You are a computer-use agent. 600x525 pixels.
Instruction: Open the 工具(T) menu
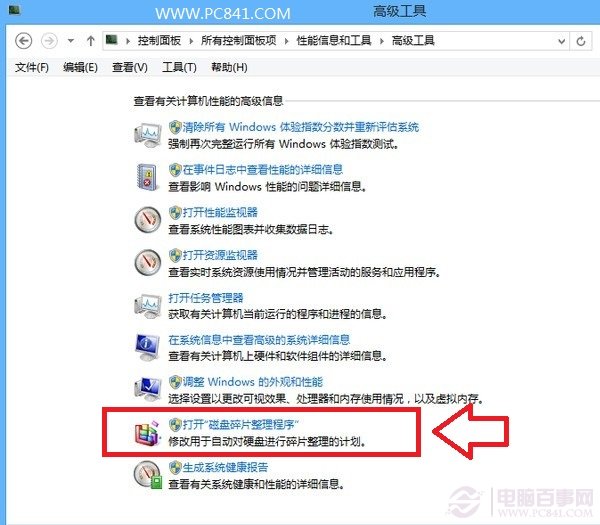point(179,68)
